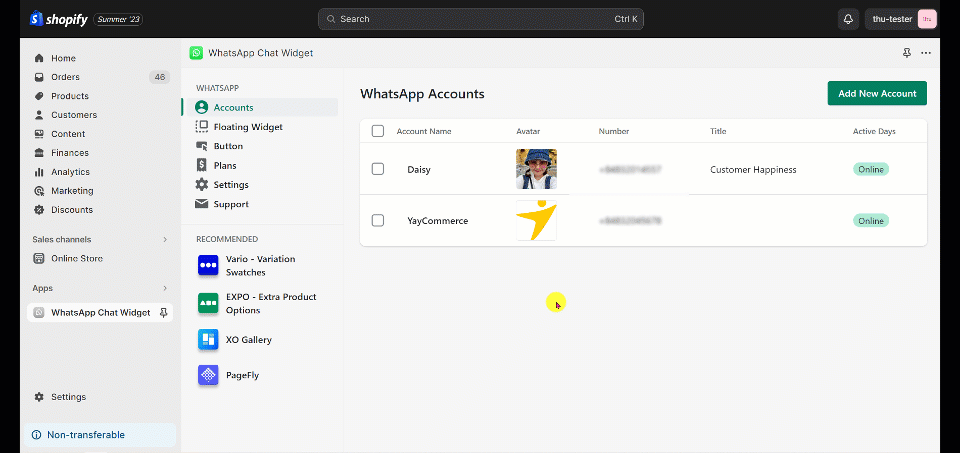
Task: Expand the Apps section chevron
Action: click(x=165, y=288)
